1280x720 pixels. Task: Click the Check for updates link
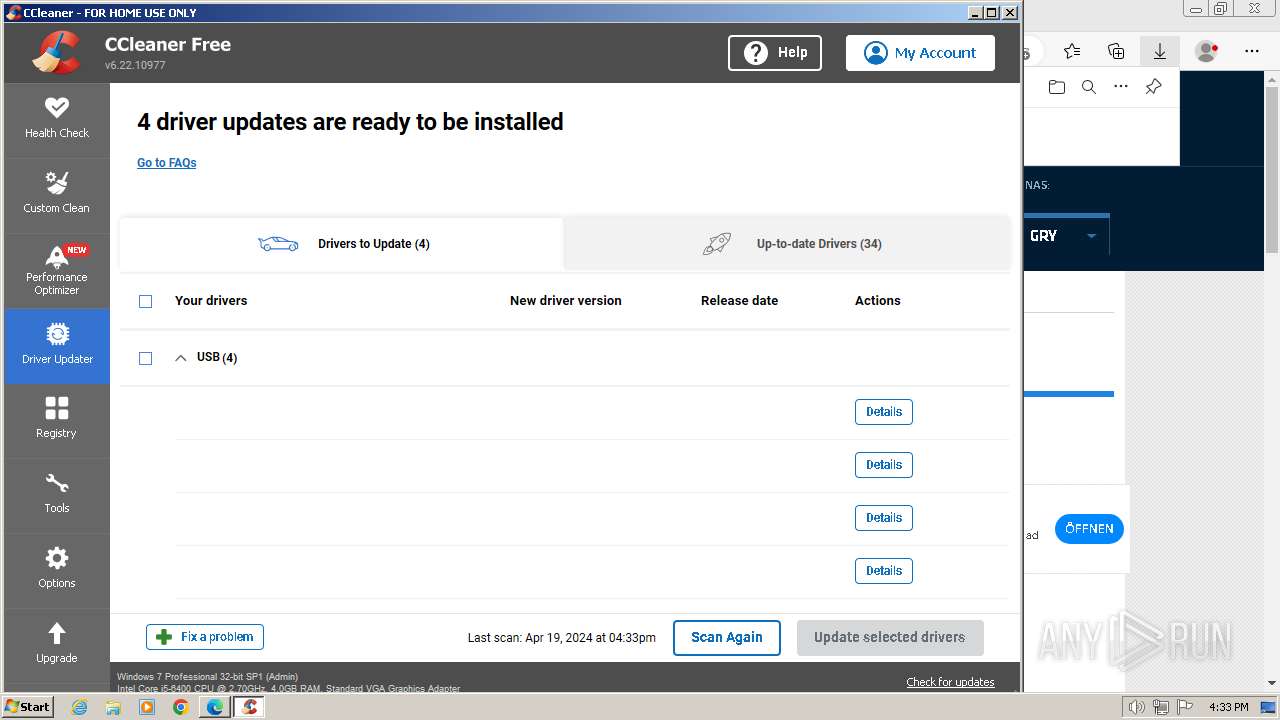coord(950,682)
